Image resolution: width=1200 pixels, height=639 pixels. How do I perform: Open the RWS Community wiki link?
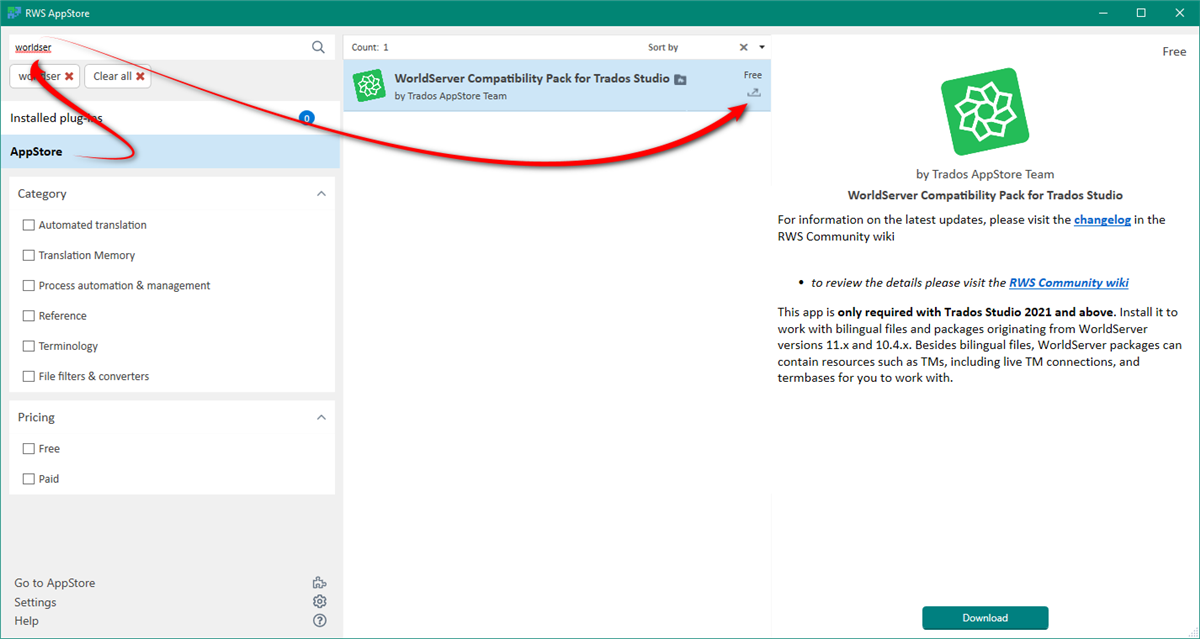[x=1069, y=283]
